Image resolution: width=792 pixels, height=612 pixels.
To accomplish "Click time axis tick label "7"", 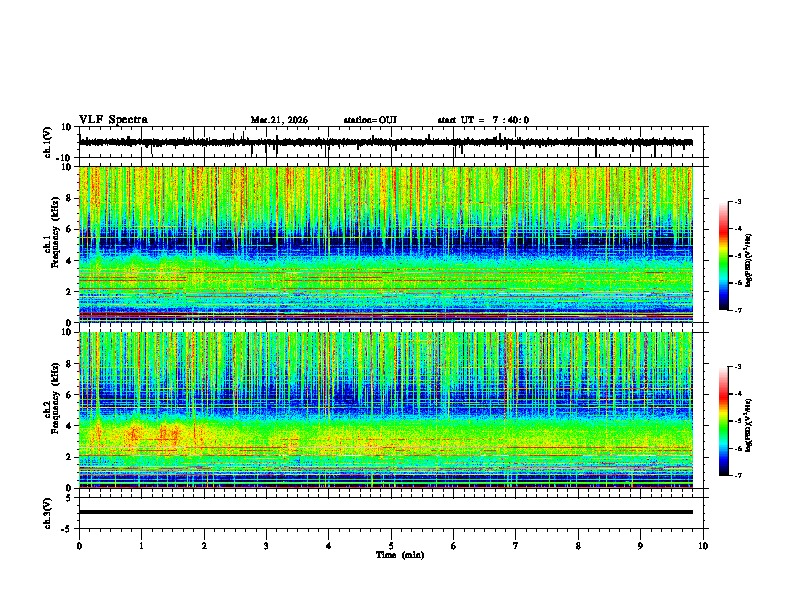I will click(x=516, y=546).
